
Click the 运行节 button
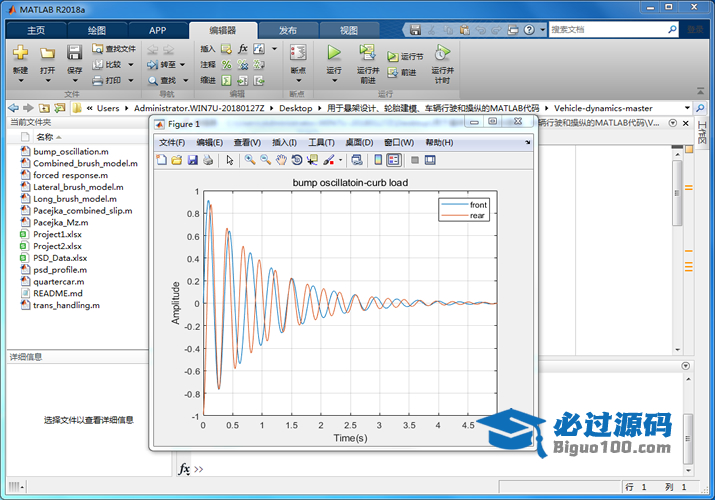(405, 57)
